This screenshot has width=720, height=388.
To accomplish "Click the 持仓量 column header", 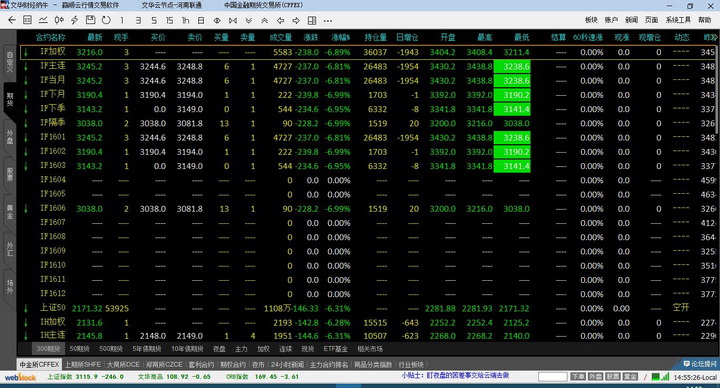I will [x=376, y=37].
